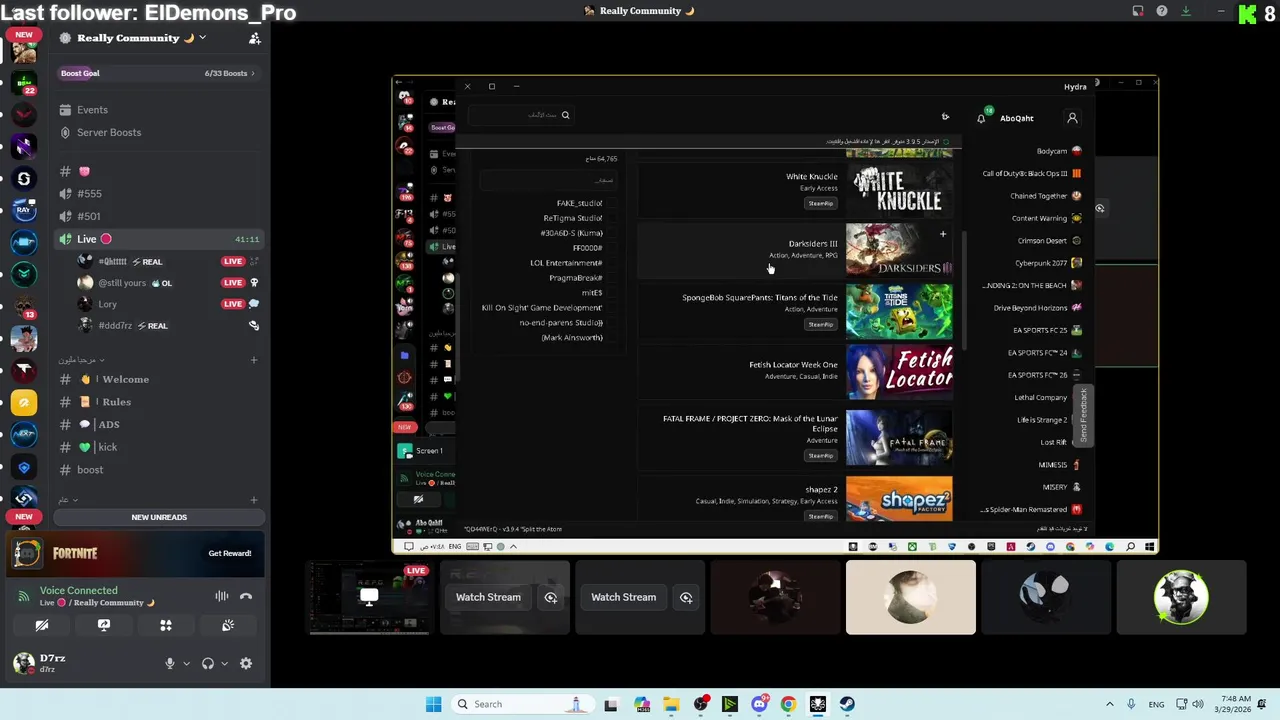Open the server with 22 badge
1280x720 pixels.
coord(24,82)
